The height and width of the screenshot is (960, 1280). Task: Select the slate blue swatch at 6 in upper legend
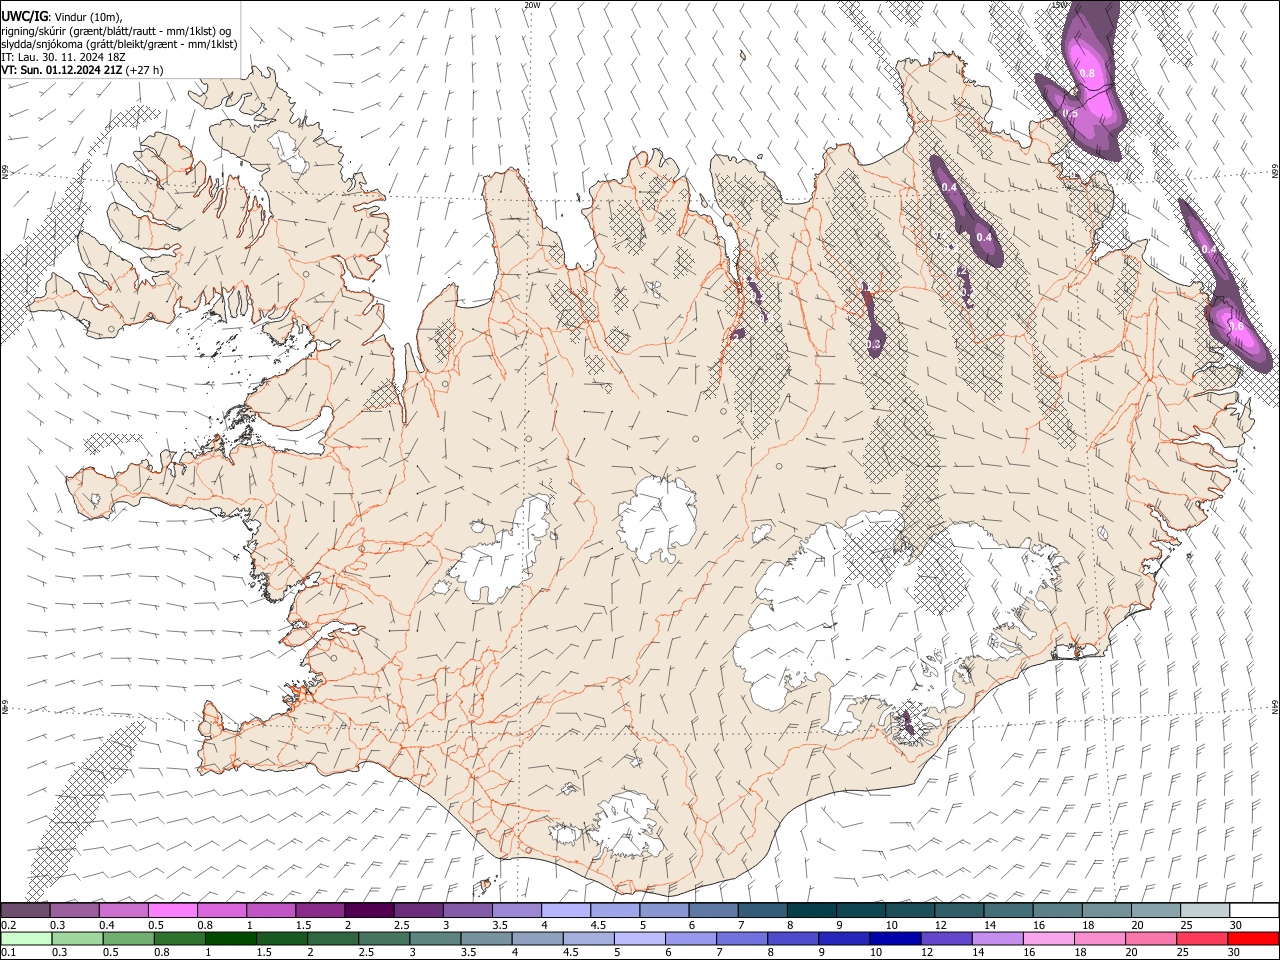tap(713, 910)
